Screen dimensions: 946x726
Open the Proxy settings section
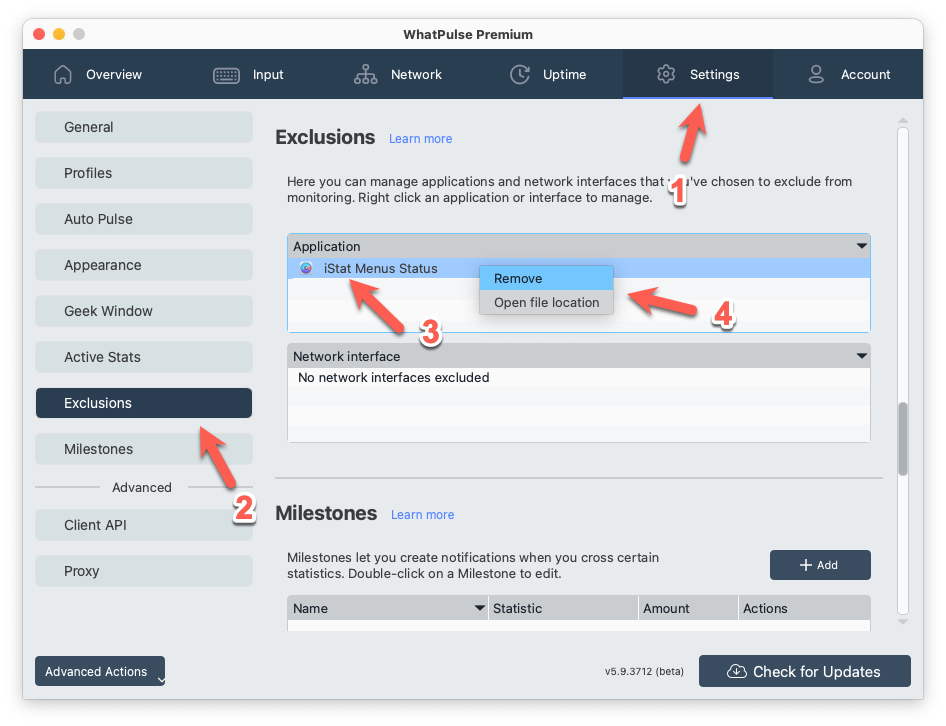click(x=144, y=571)
